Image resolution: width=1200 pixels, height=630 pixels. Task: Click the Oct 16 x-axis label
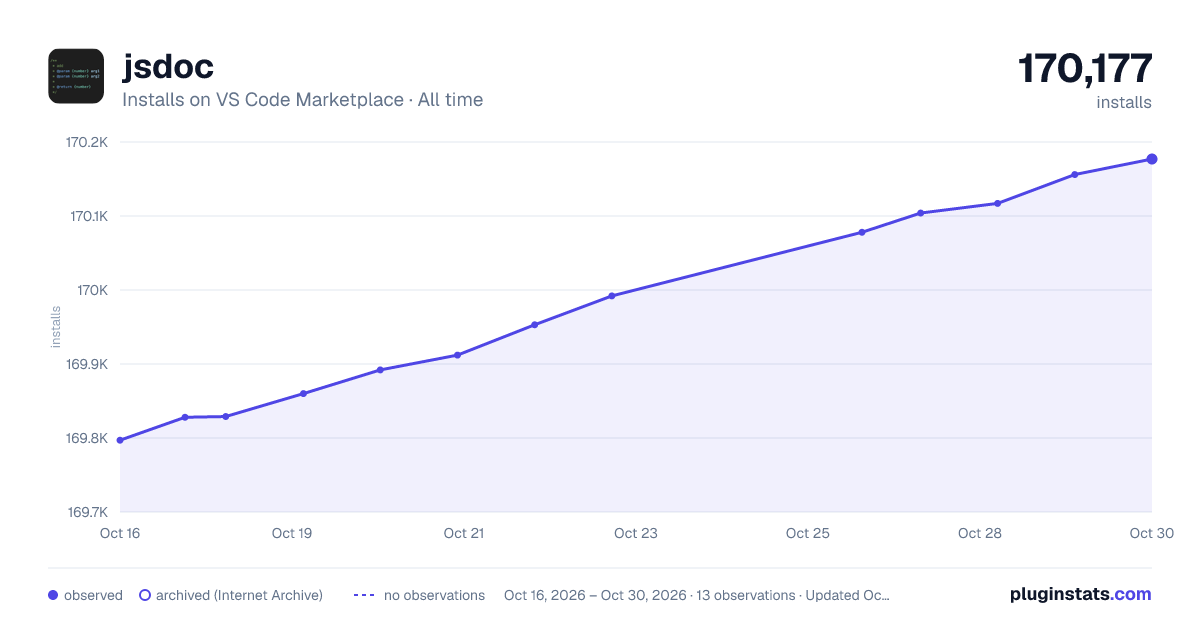click(x=120, y=533)
